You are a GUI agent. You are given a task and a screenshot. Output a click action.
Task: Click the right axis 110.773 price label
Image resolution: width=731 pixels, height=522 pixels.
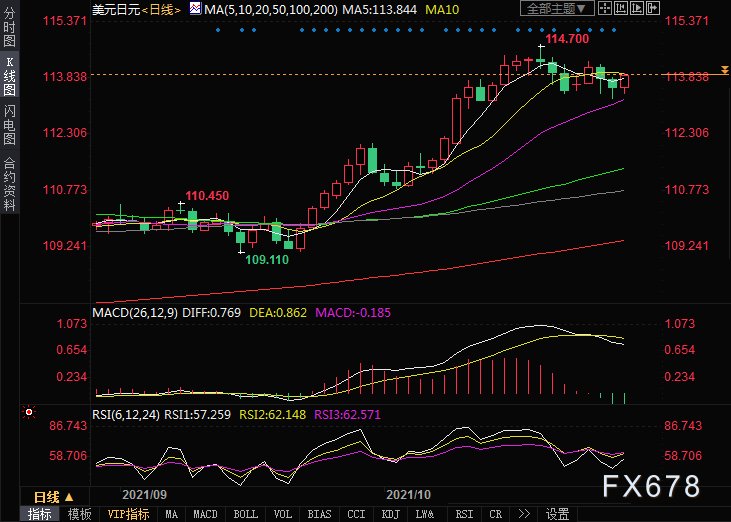point(687,190)
